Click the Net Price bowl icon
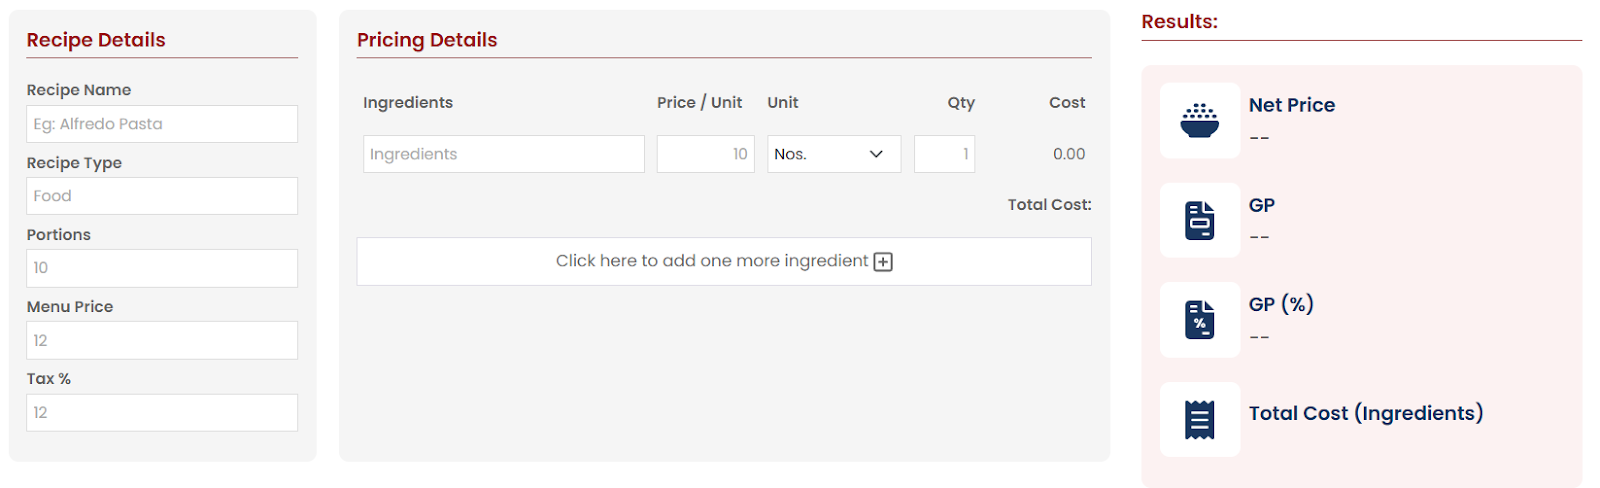Screen dimensions: 1600x488 [1199, 120]
